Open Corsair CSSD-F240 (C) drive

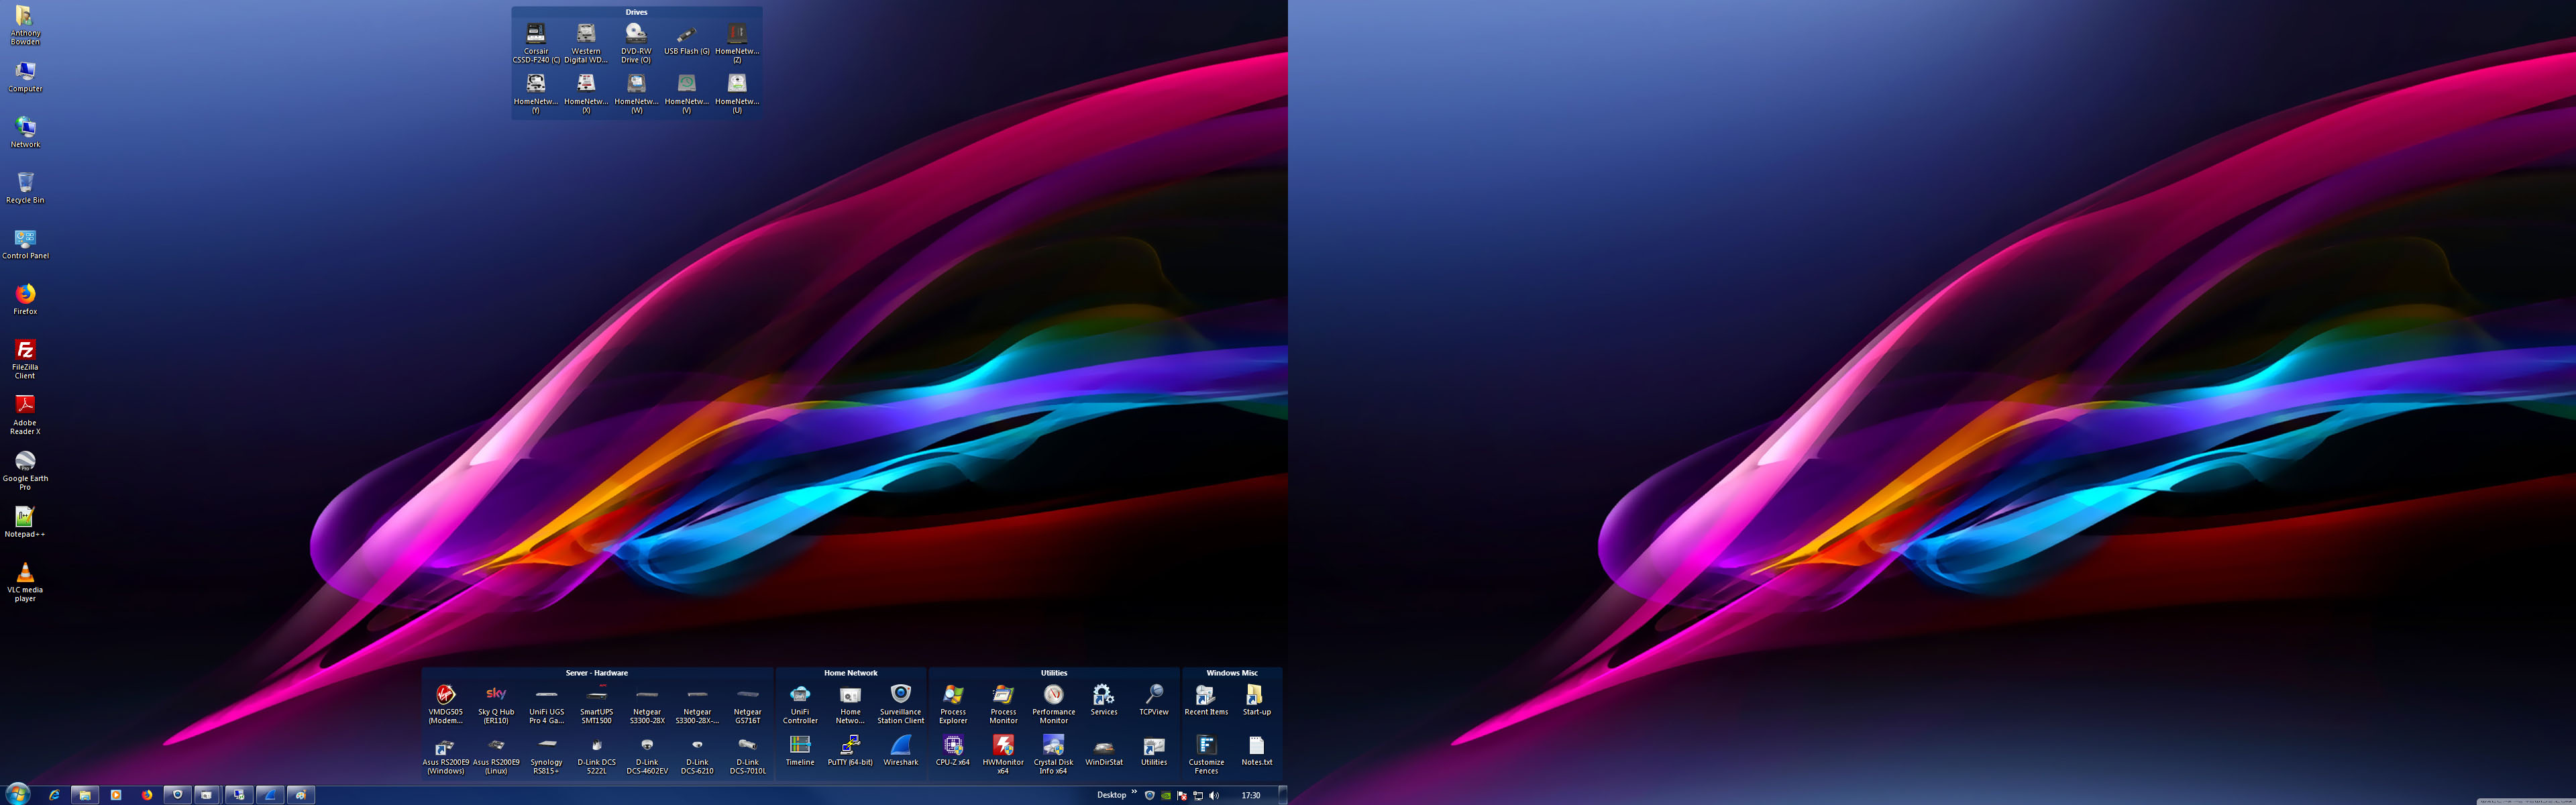[536, 35]
